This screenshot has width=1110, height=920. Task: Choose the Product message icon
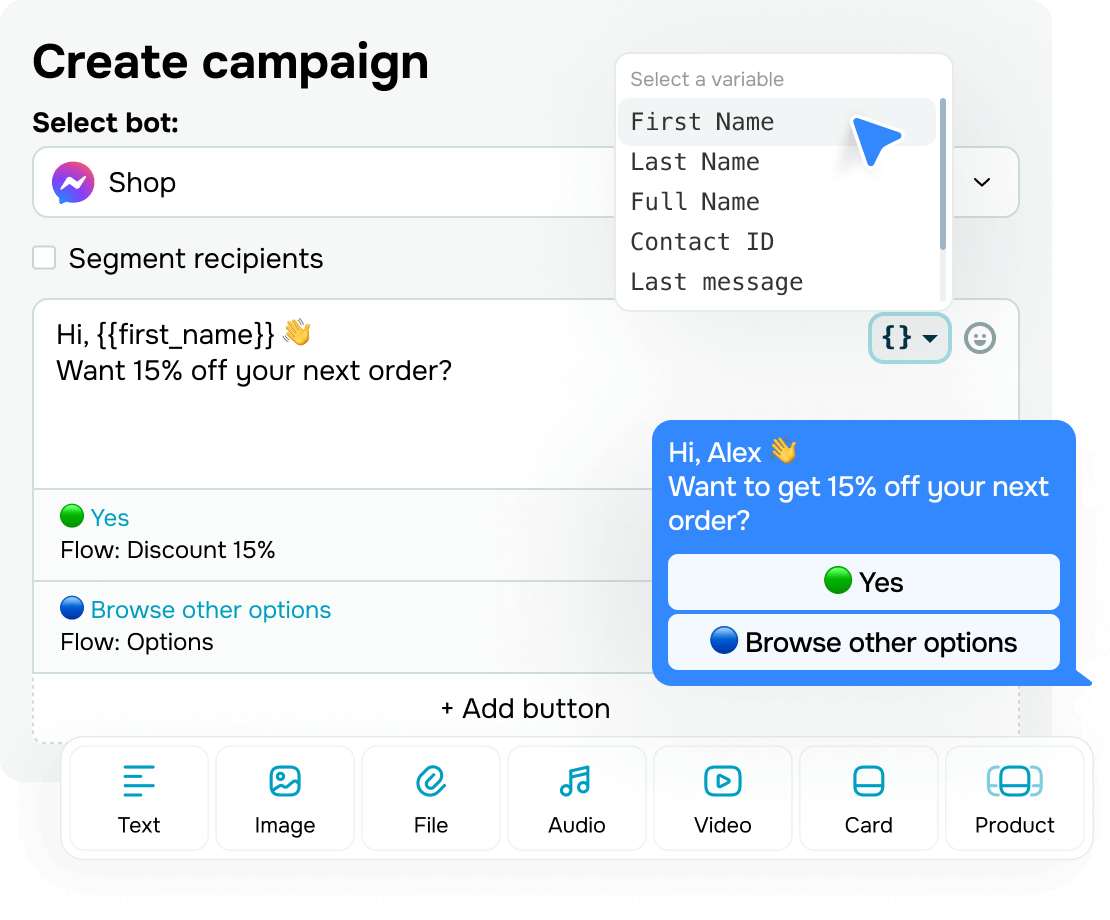[1014, 797]
